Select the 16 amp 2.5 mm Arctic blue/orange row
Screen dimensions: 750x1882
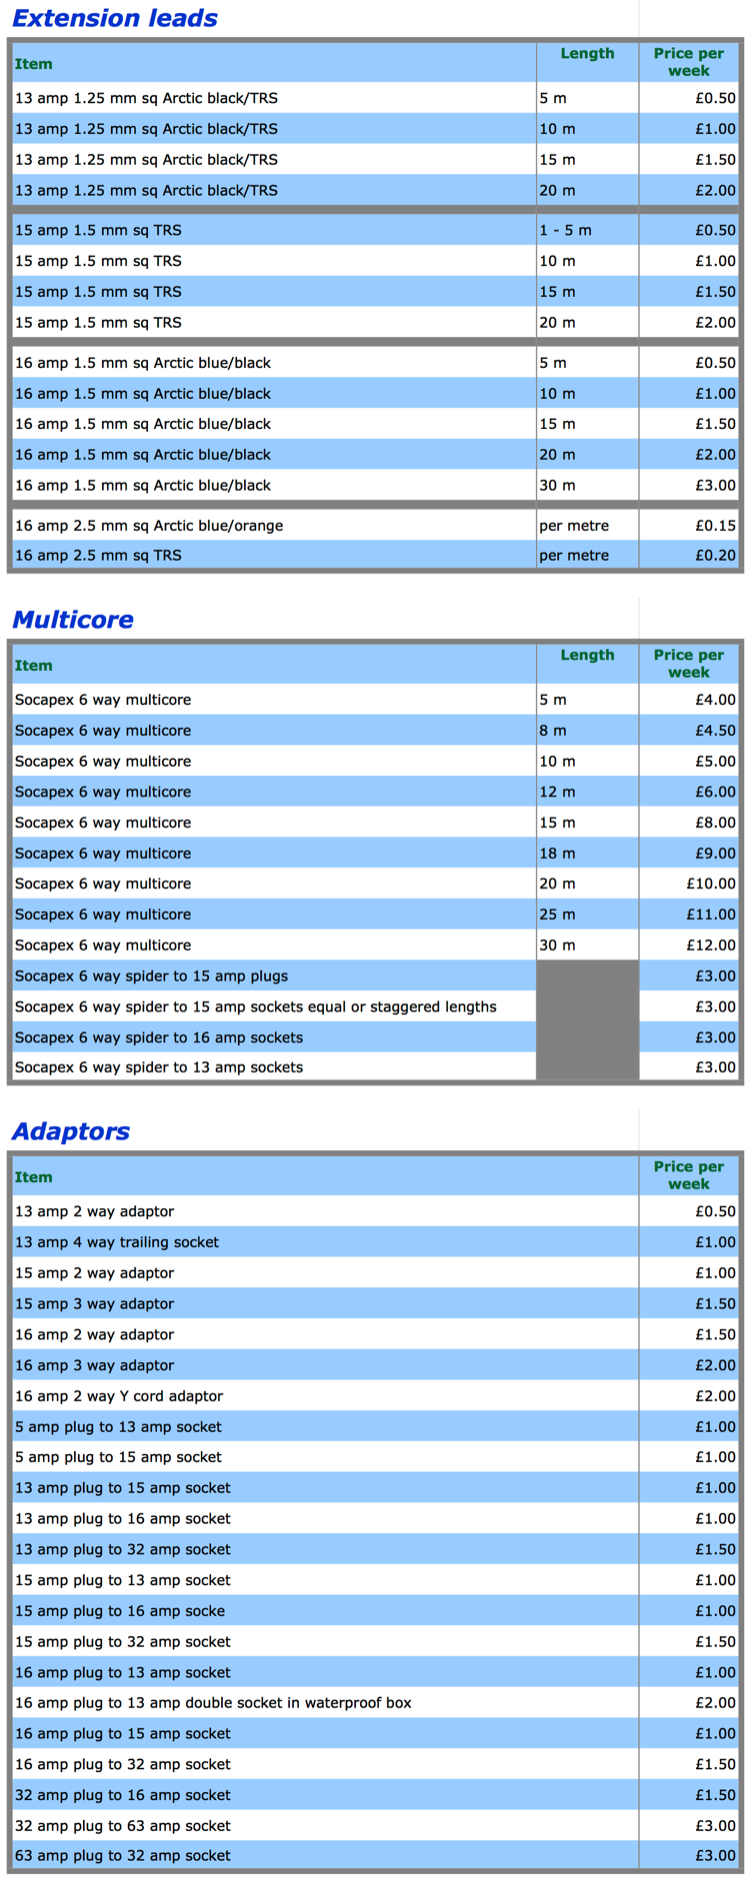[x=149, y=526]
